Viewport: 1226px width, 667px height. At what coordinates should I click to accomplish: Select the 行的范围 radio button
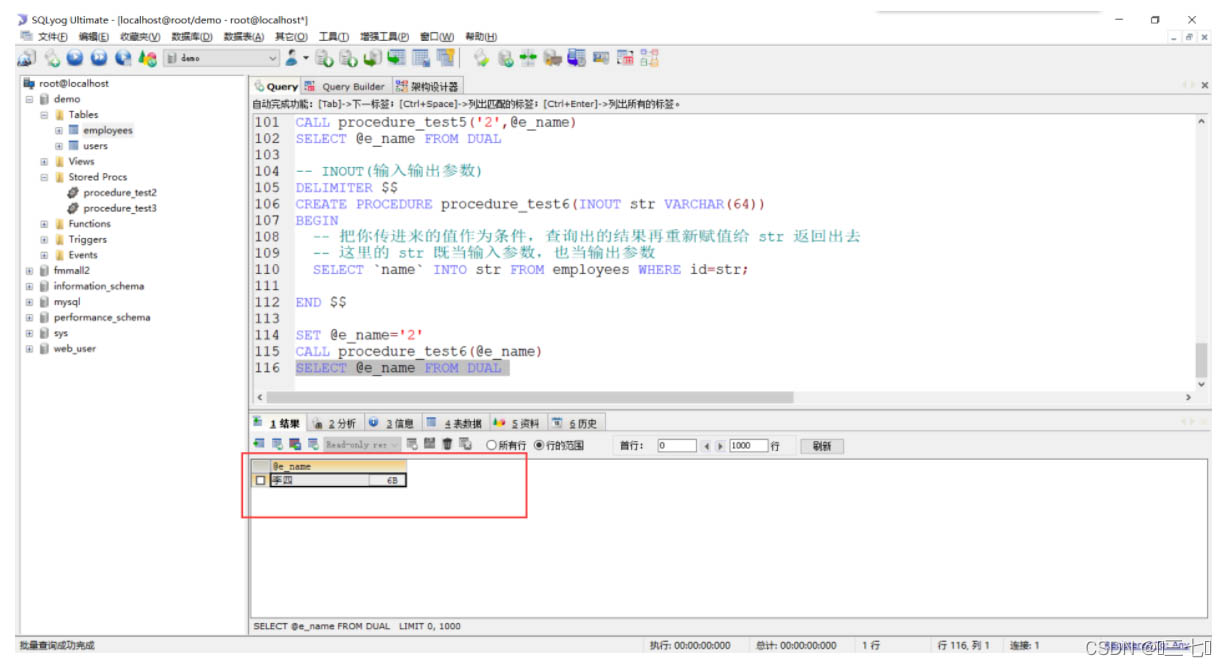pyautogui.click(x=539, y=446)
